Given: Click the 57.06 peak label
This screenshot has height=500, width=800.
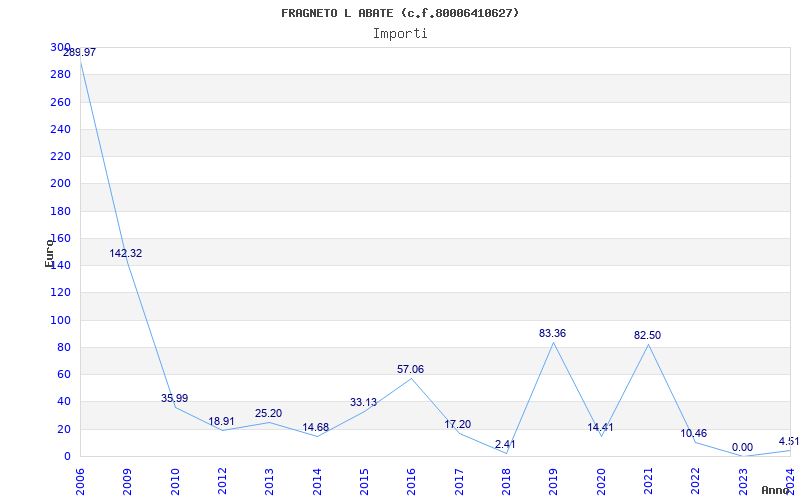Looking at the screenshot, I should pos(410,369).
